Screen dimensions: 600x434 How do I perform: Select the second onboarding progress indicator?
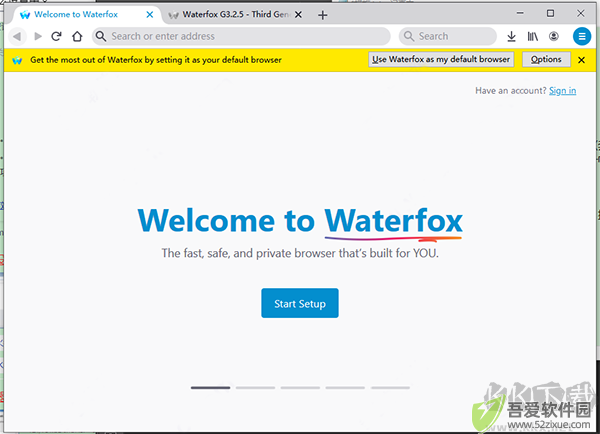pos(255,388)
